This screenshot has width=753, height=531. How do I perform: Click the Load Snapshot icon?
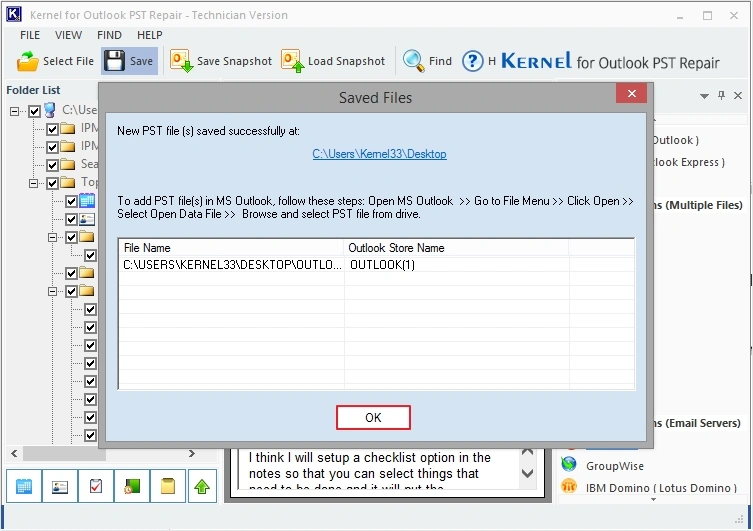[x=292, y=61]
